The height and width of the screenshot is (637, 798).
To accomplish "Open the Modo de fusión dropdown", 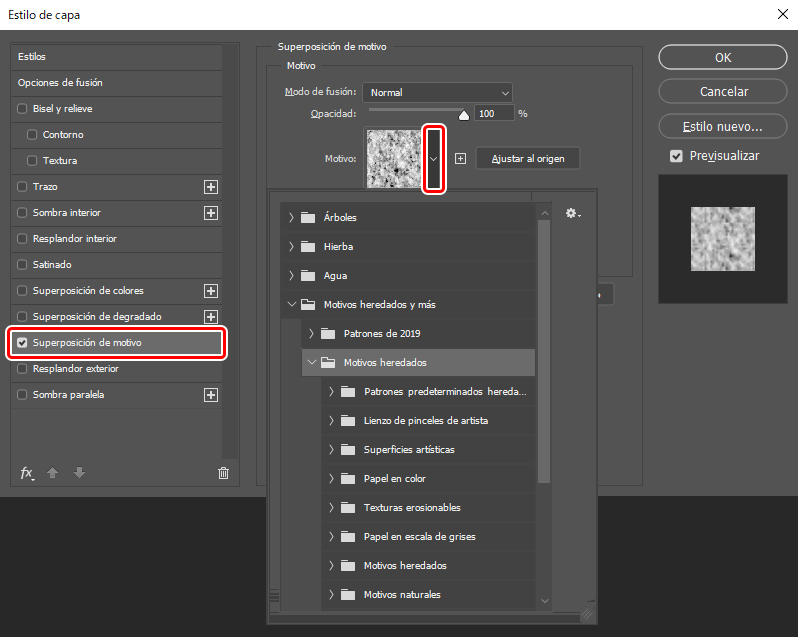I will [437, 92].
